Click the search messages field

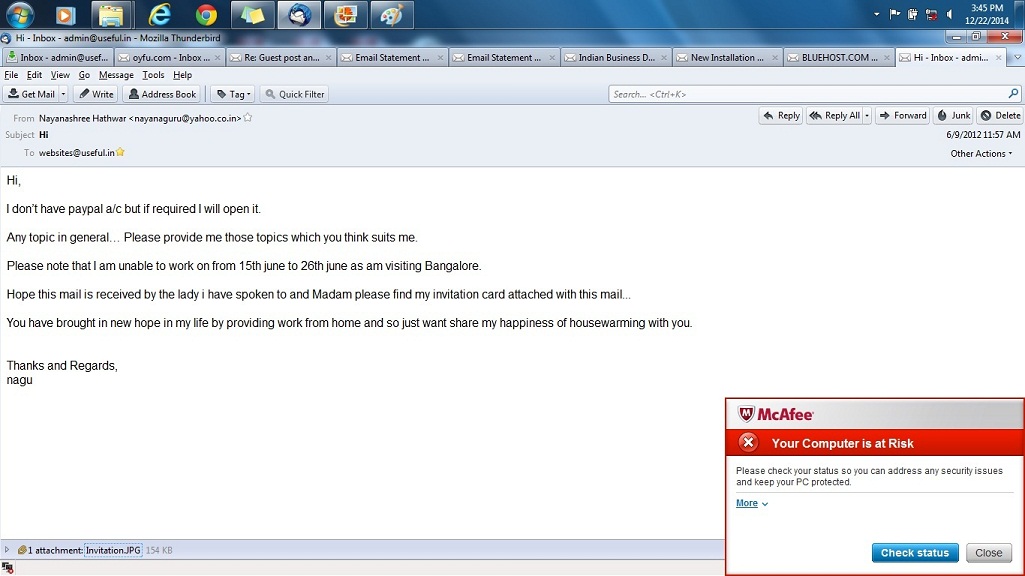coord(808,94)
